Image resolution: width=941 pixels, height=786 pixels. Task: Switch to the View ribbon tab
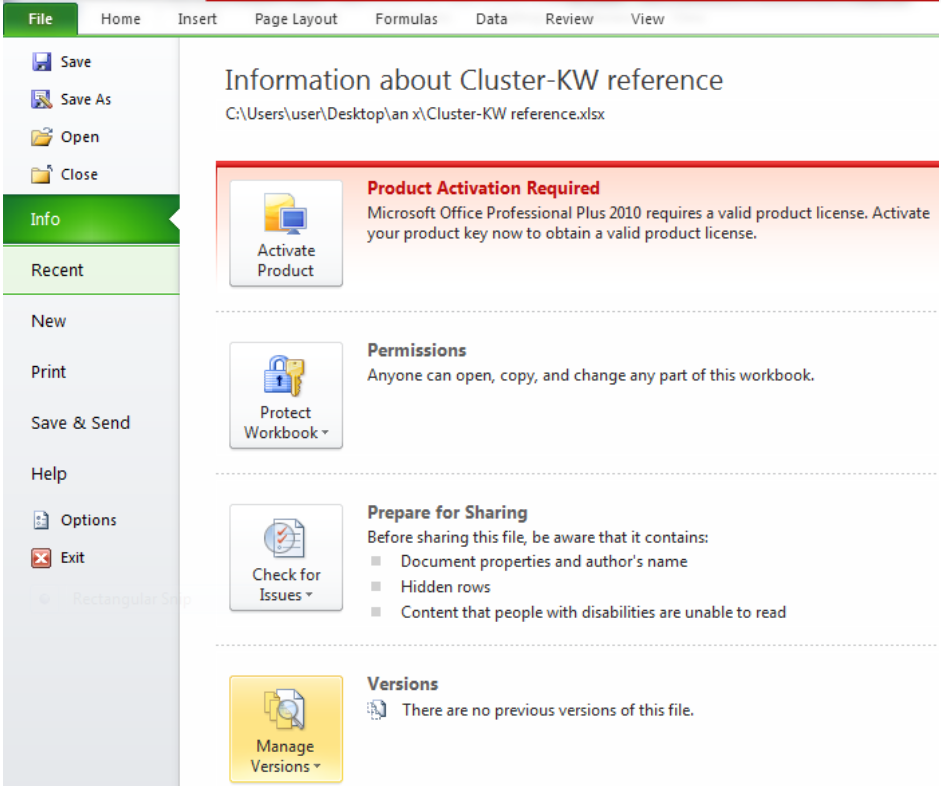pyautogui.click(x=648, y=19)
